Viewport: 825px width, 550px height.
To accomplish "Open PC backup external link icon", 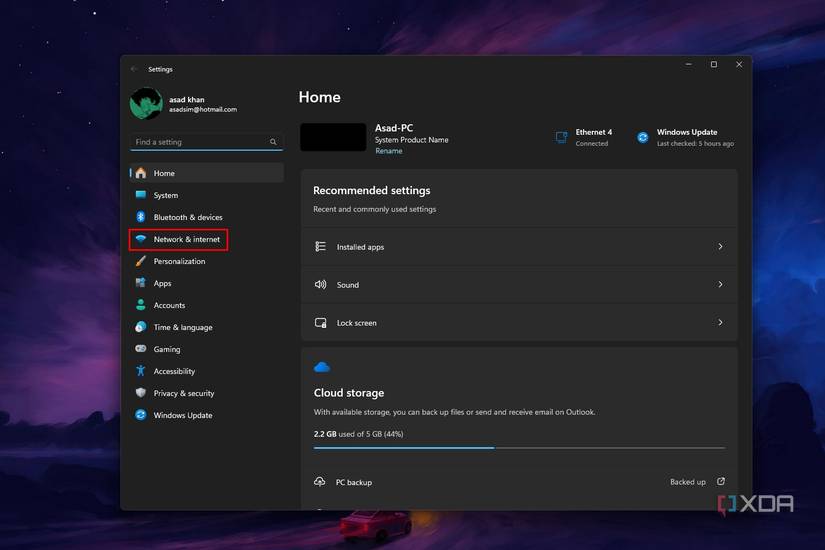I will [x=721, y=482].
